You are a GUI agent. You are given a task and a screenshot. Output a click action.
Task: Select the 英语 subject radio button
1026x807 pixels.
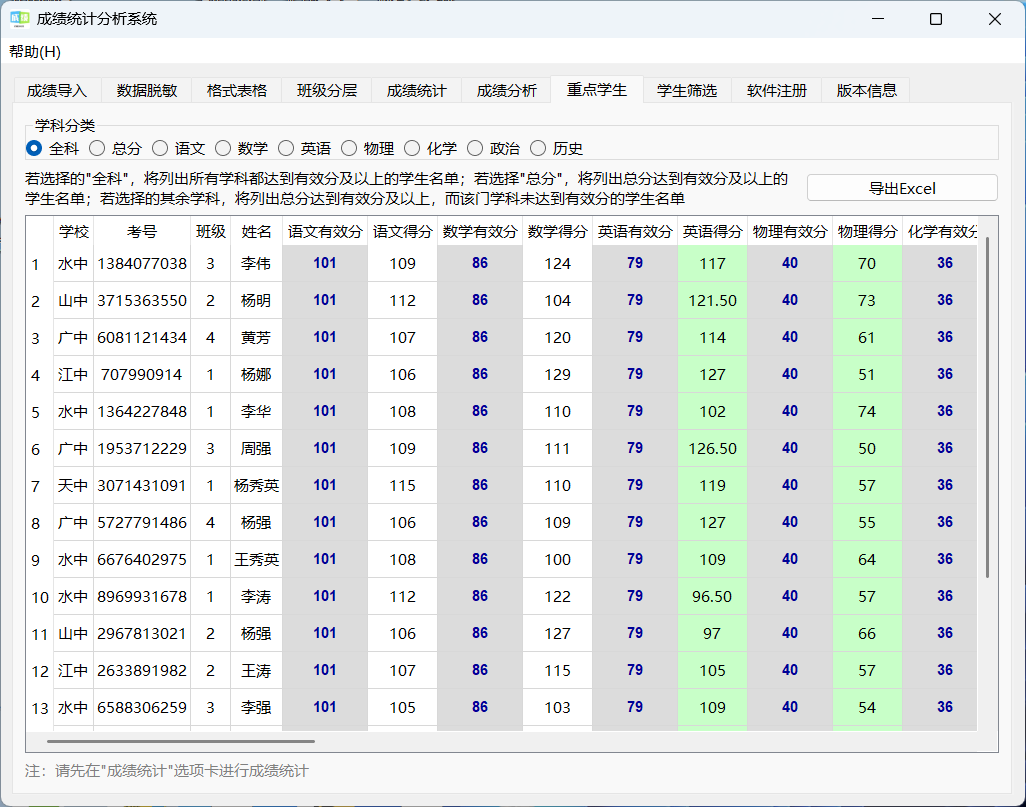pos(286,148)
